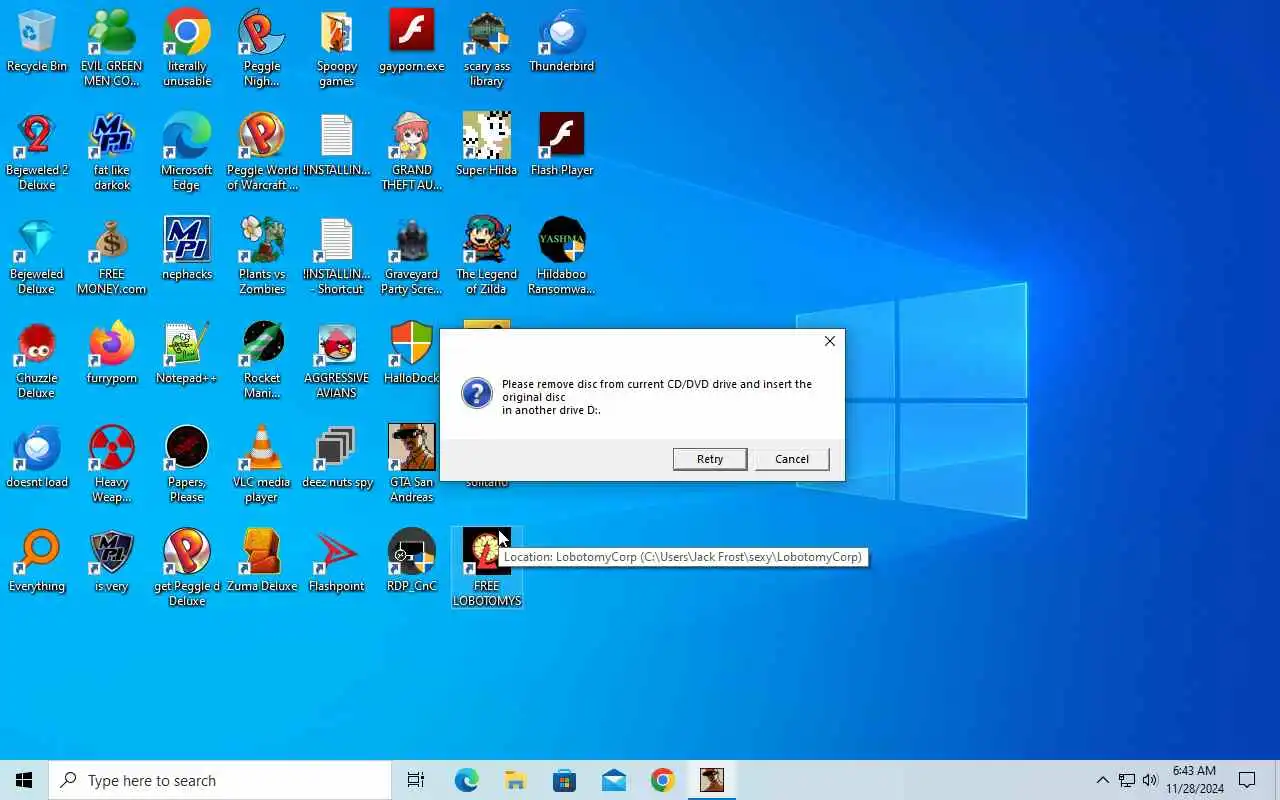This screenshot has width=1280, height=800.
Task: Select the Chuzzle Deluxe shortcut
Action: pyautogui.click(x=37, y=360)
